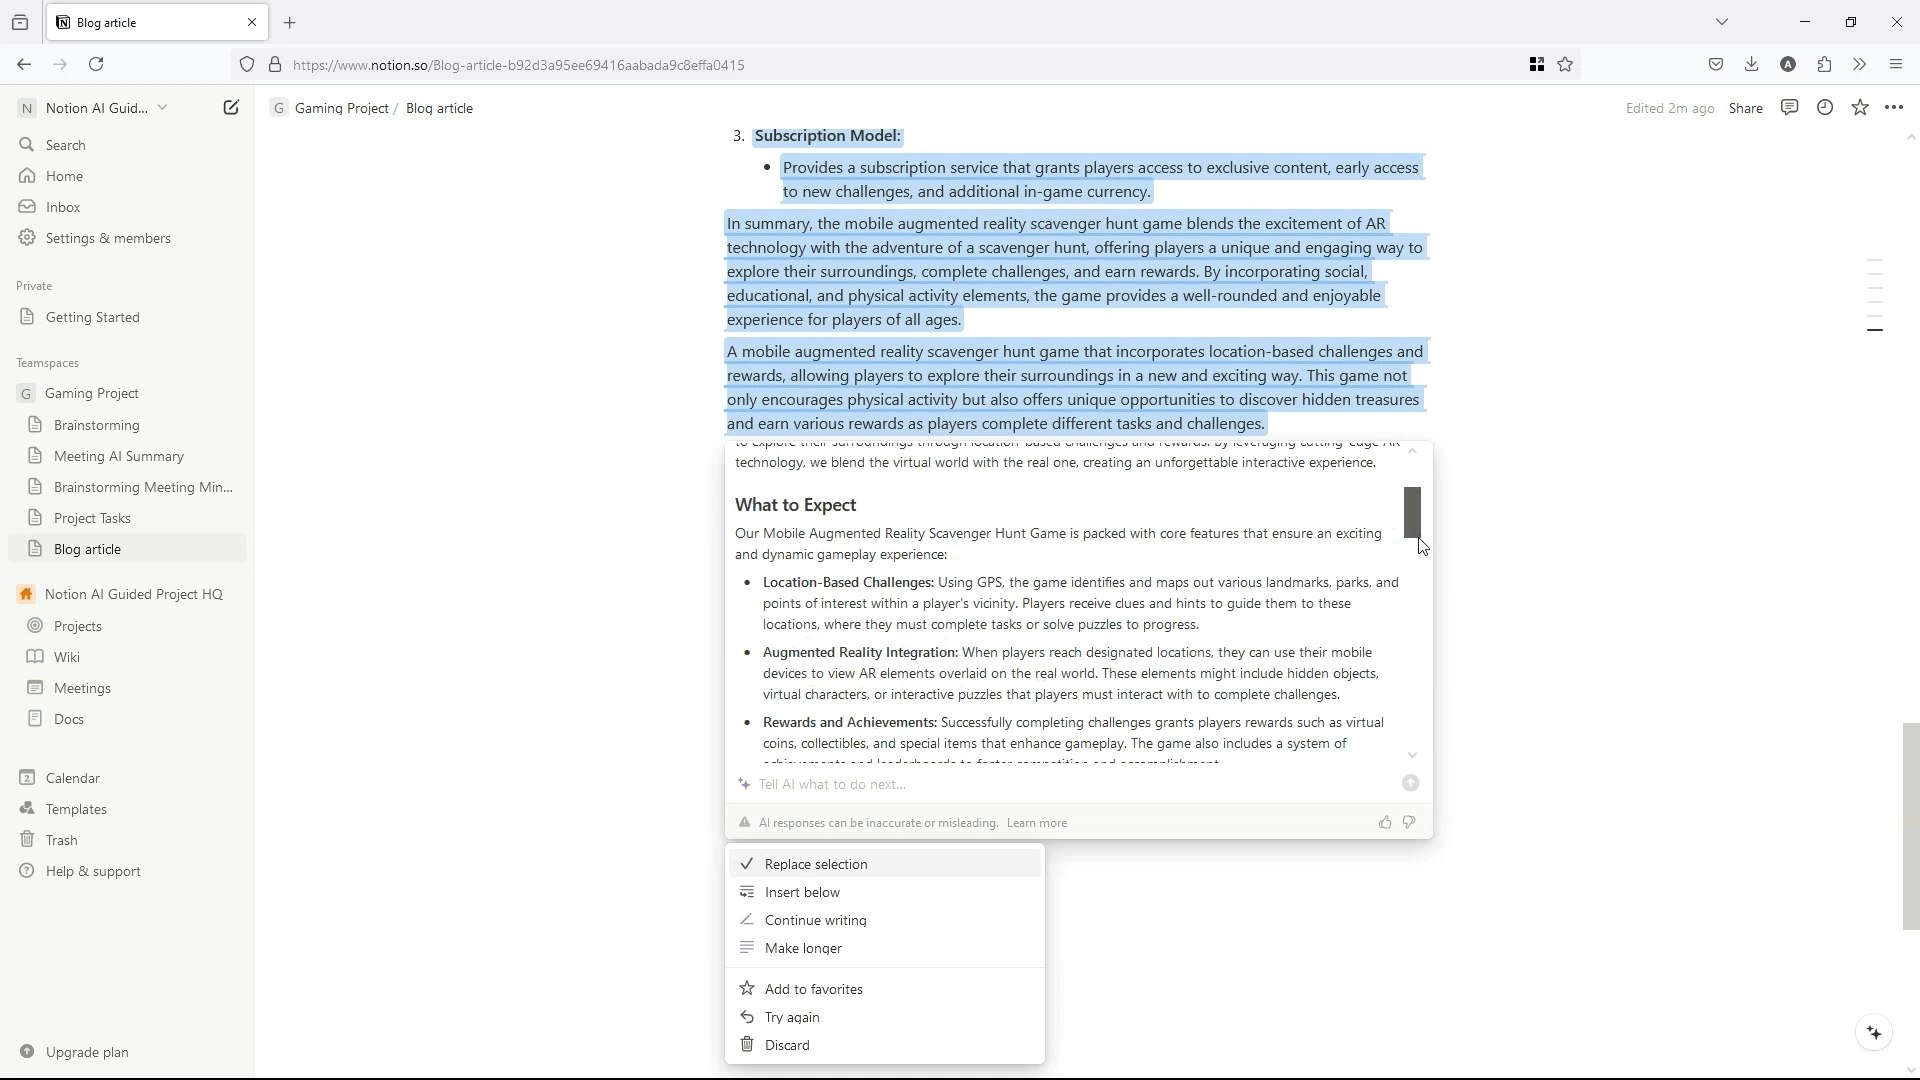
Task: Click Discard in AI menu
Action: [787, 1045]
